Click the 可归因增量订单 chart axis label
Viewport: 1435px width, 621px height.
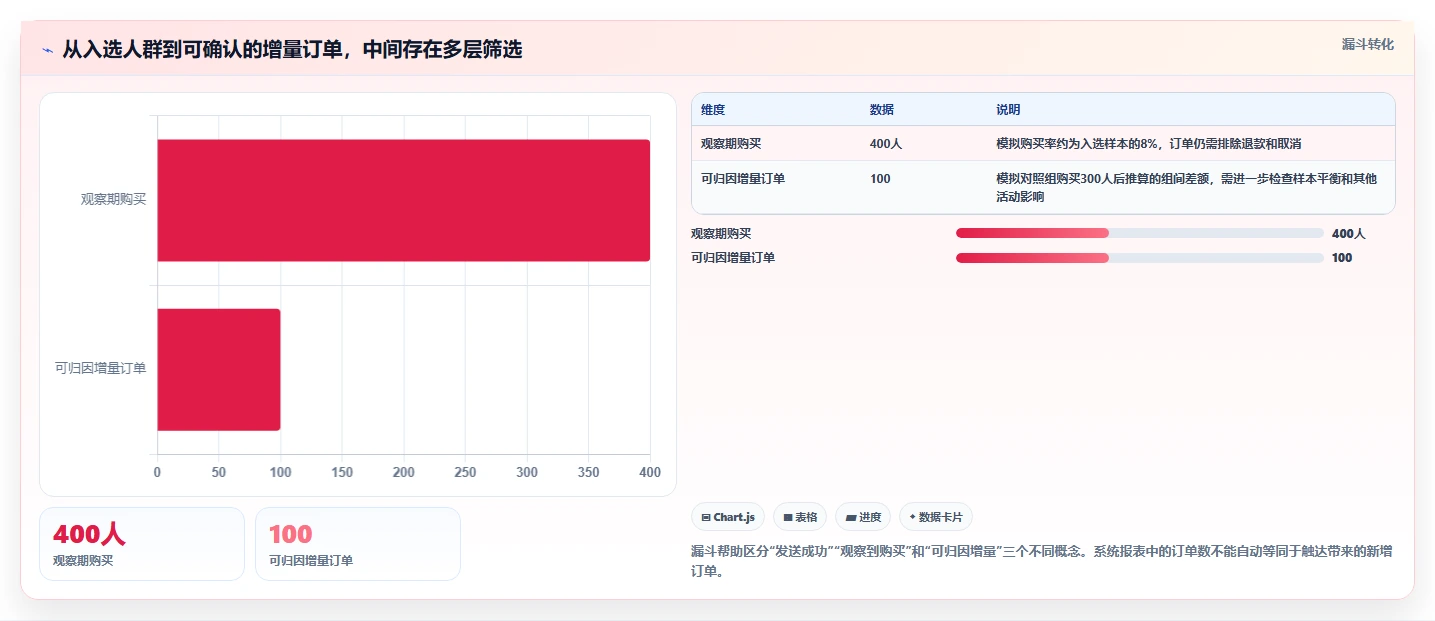tap(100, 369)
